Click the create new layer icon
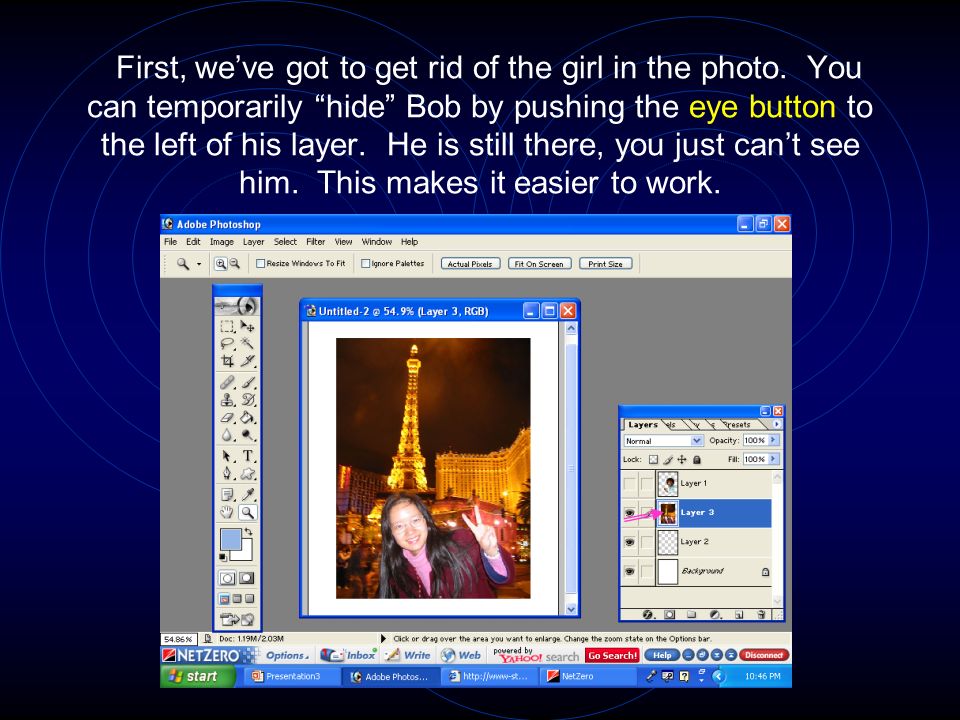This screenshot has height=720, width=960. click(739, 614)
